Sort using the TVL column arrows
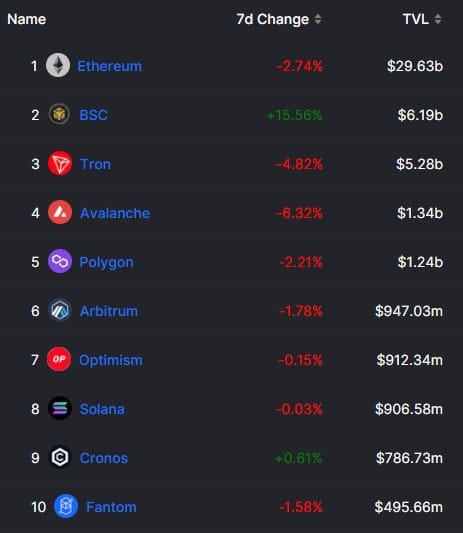Image resolution: width=463 pixels, height=533 pixels. [438, 19]
